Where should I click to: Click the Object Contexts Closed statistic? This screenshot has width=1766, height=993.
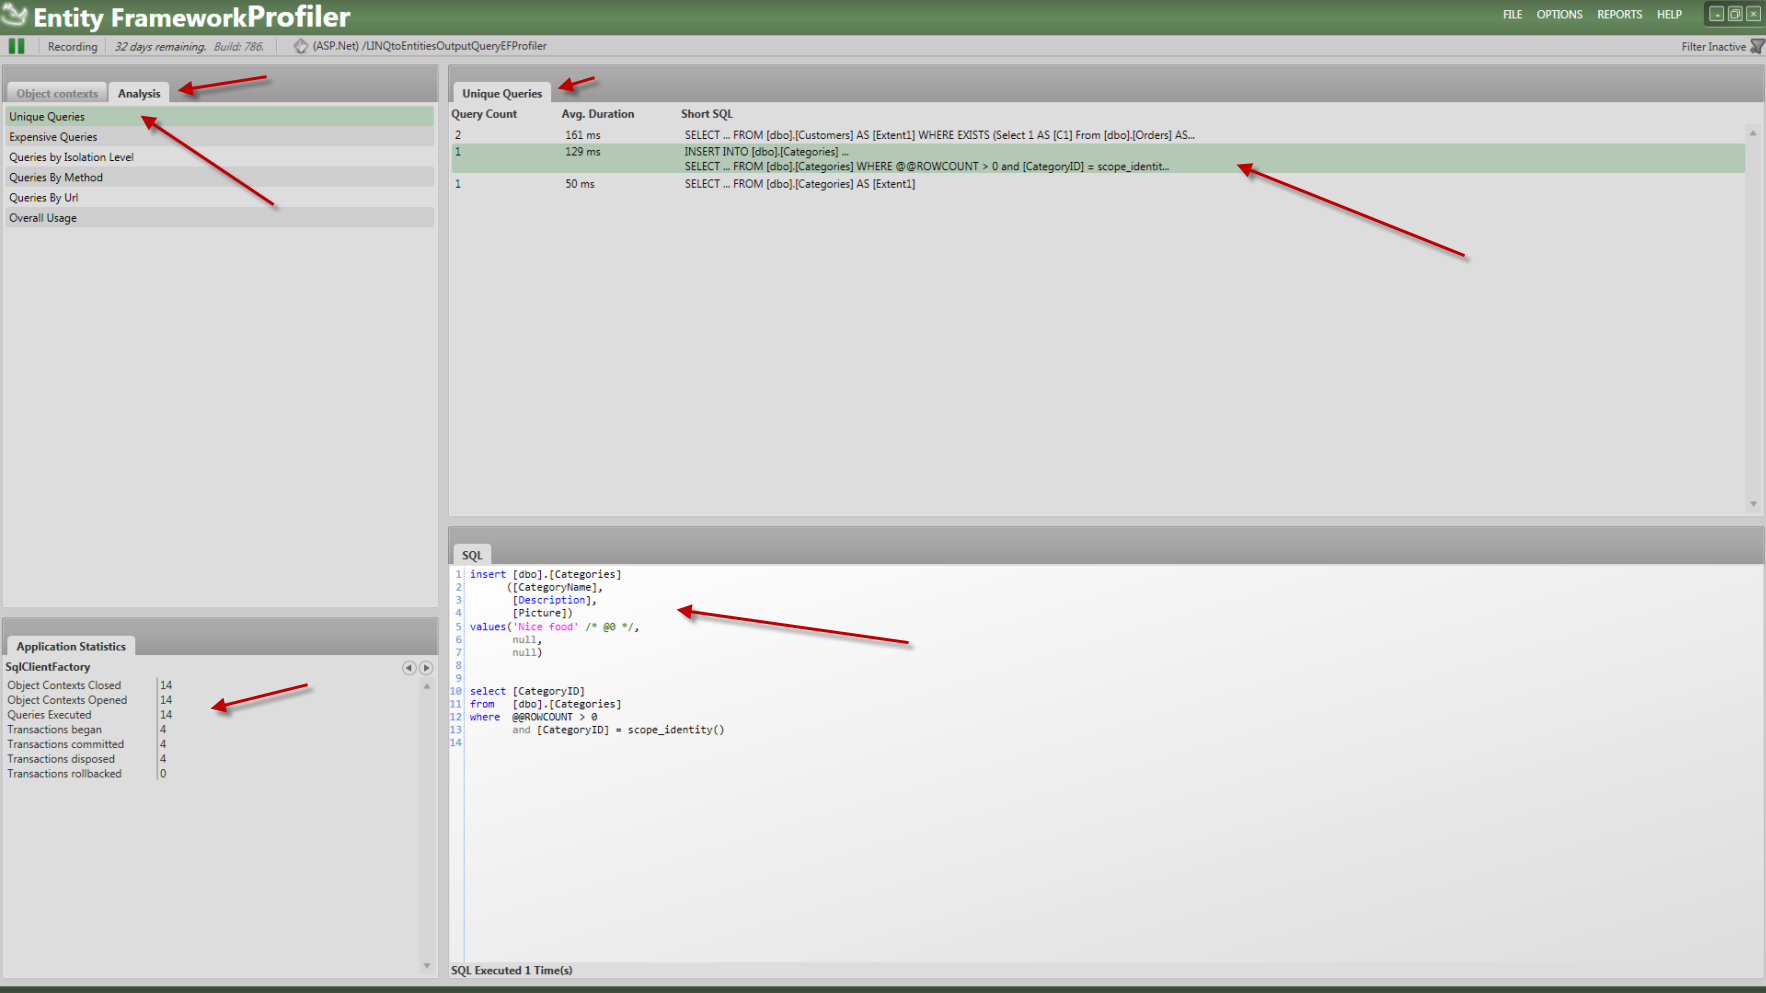[x=64, y=685]
